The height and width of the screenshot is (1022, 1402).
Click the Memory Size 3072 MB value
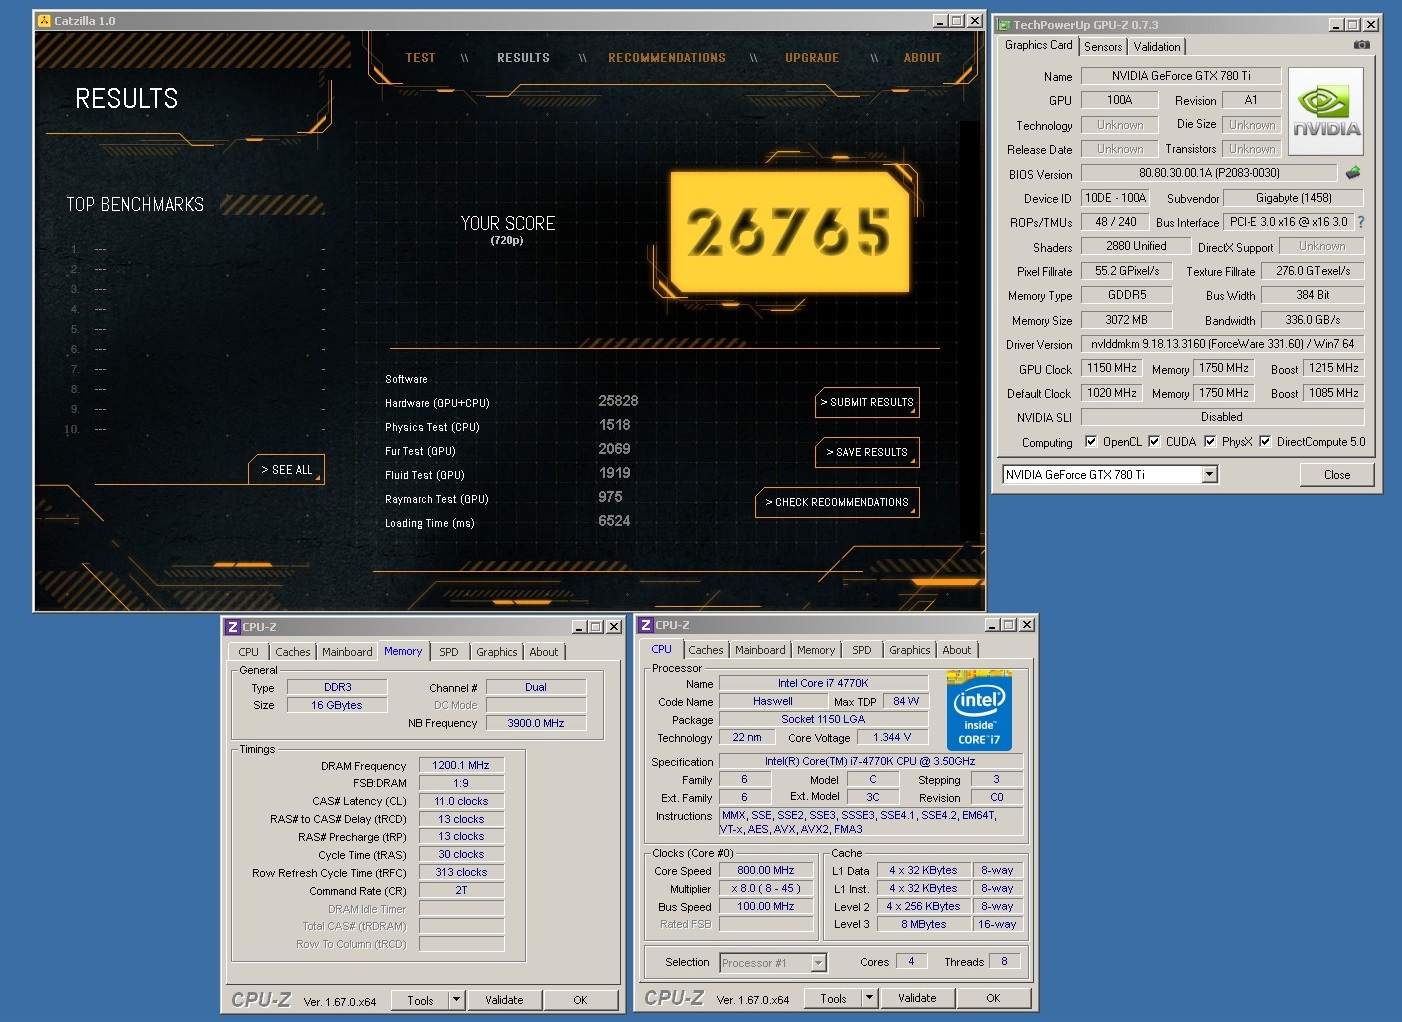click(1127, 320)
